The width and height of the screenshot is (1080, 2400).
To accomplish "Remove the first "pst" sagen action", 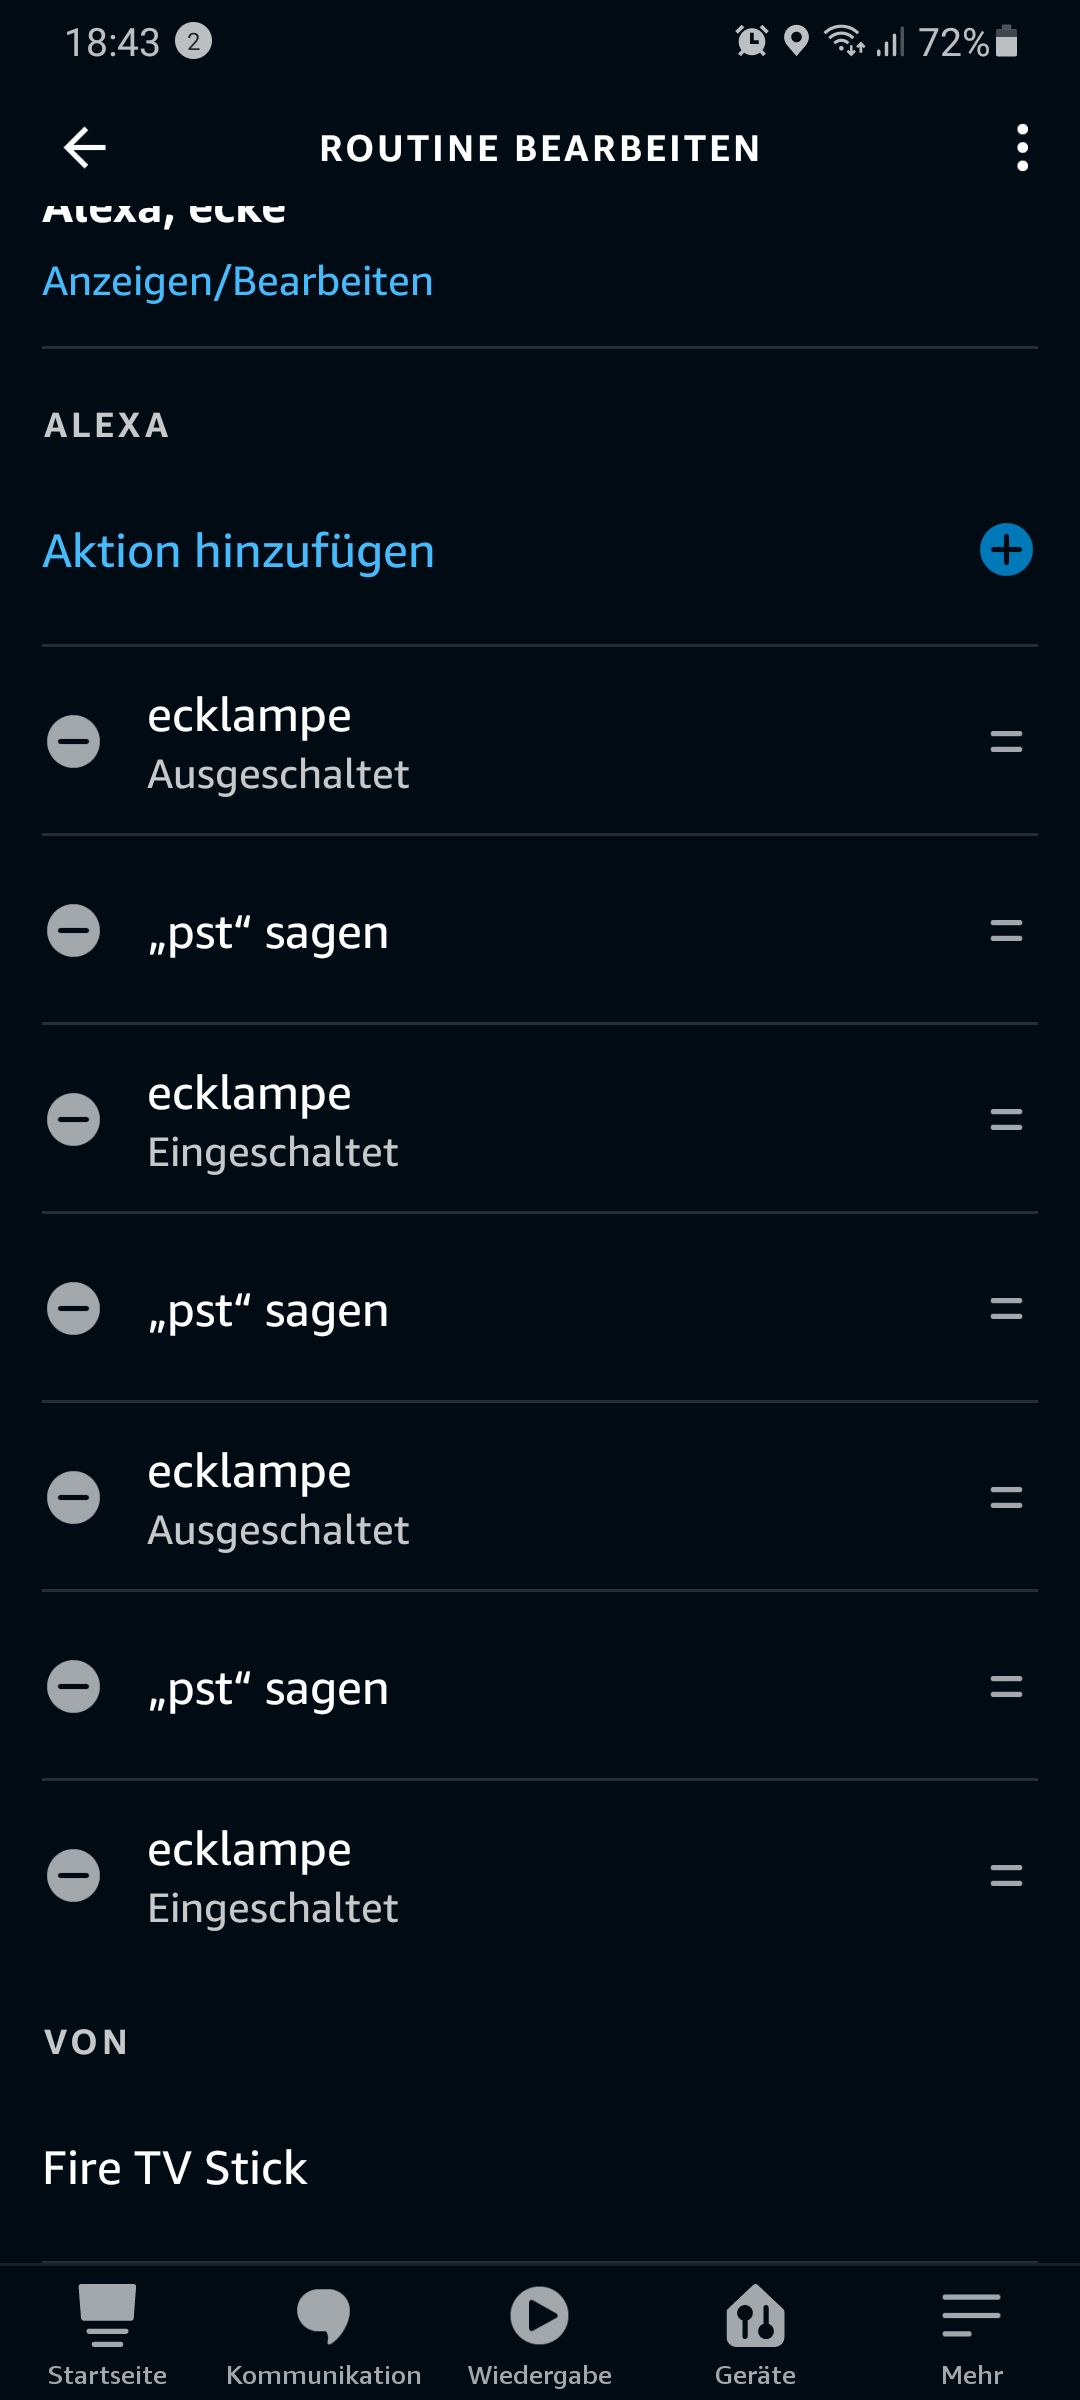I will coord(74,931).
